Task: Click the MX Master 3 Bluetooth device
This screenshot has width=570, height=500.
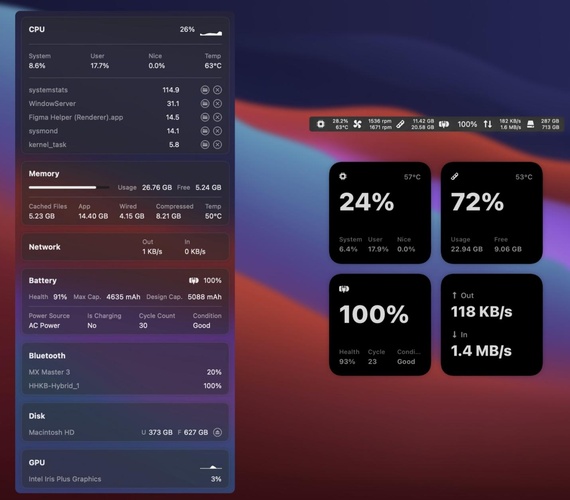Action: [49, 372]
